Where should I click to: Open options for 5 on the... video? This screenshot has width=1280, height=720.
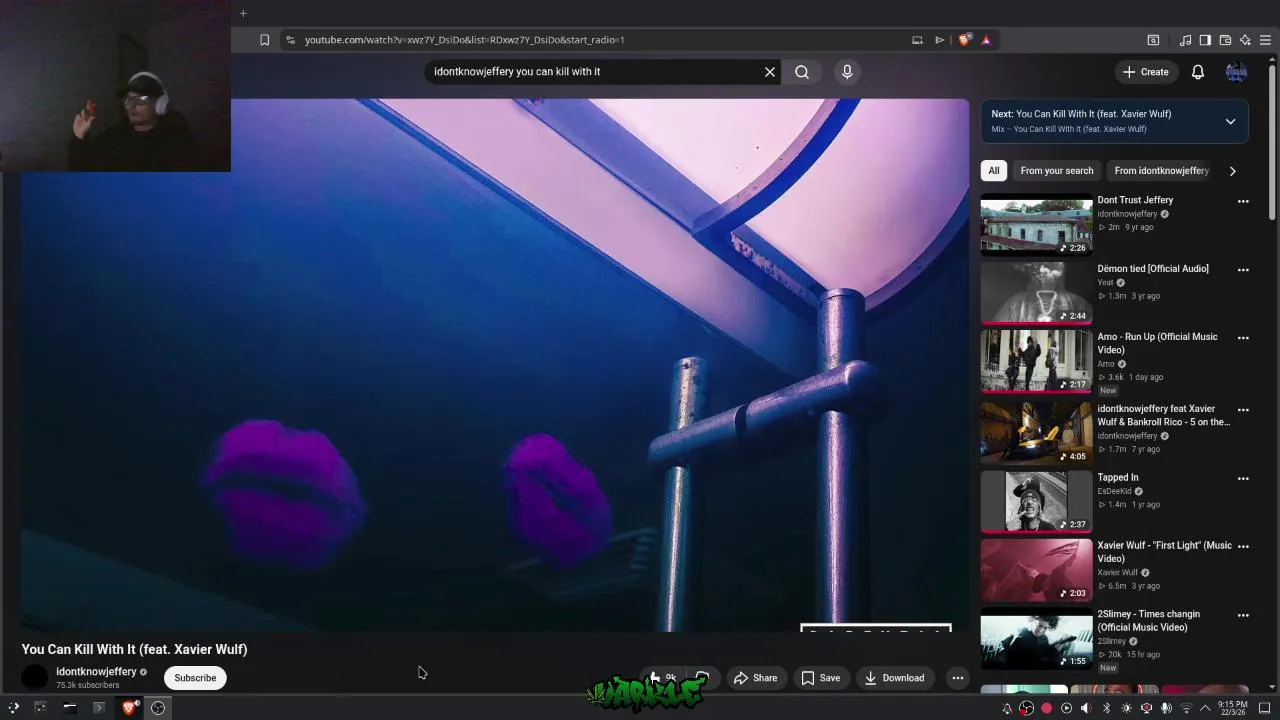pos(1243,410)
